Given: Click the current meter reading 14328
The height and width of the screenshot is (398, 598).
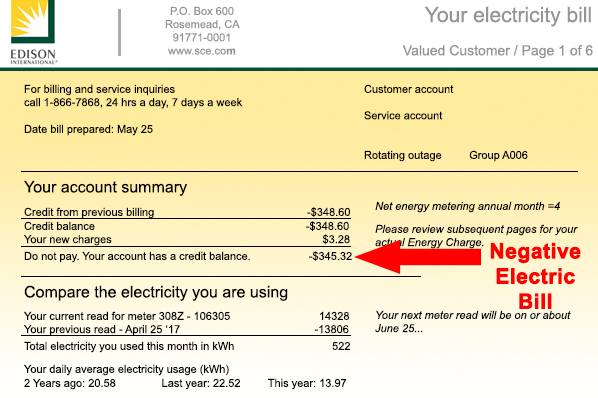Looking at the screenshot, I should (x=334, y=316).
